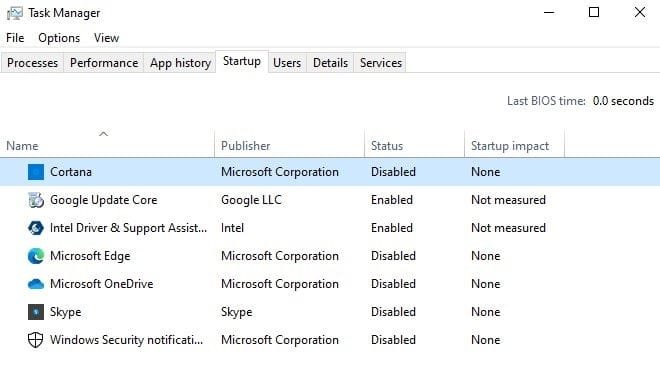
Task: Select the Skype app icon
Action: [x=36, y=312]
